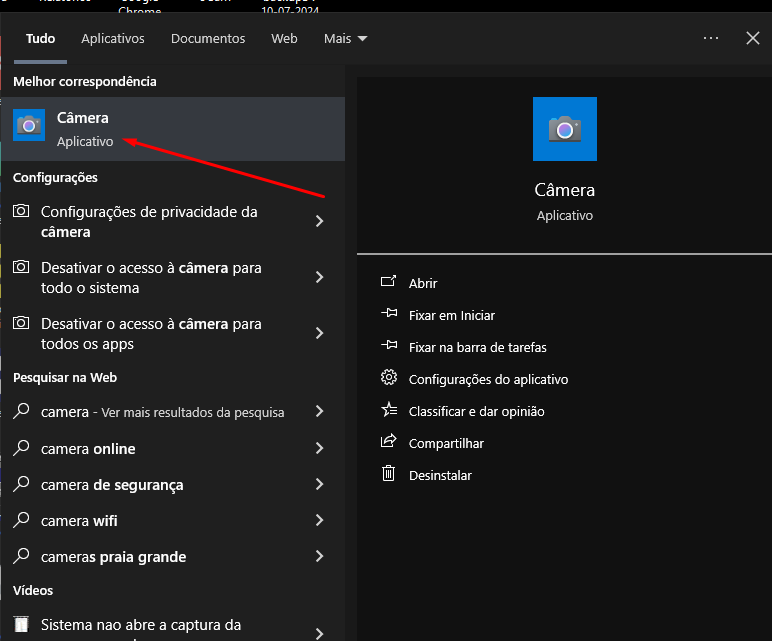Image resolution: width=772 pixels, height=644 pixels.
Task: Expand arrow beside camera de segurança
Action: 319,484
